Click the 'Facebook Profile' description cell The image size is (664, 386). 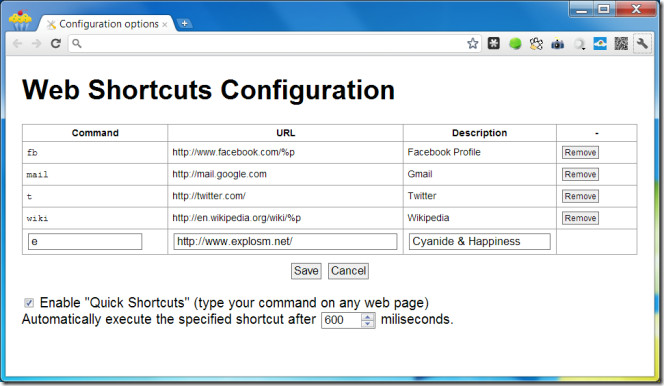[479, 152]
